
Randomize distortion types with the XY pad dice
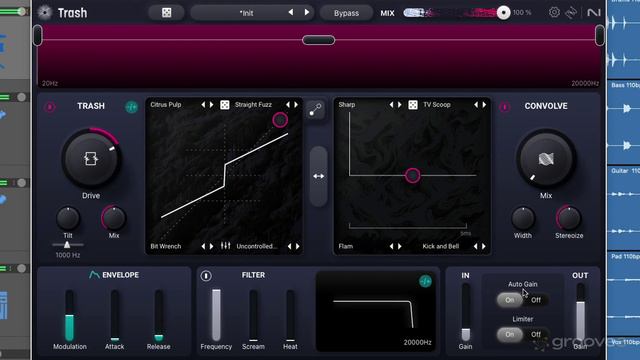[224, 105]
